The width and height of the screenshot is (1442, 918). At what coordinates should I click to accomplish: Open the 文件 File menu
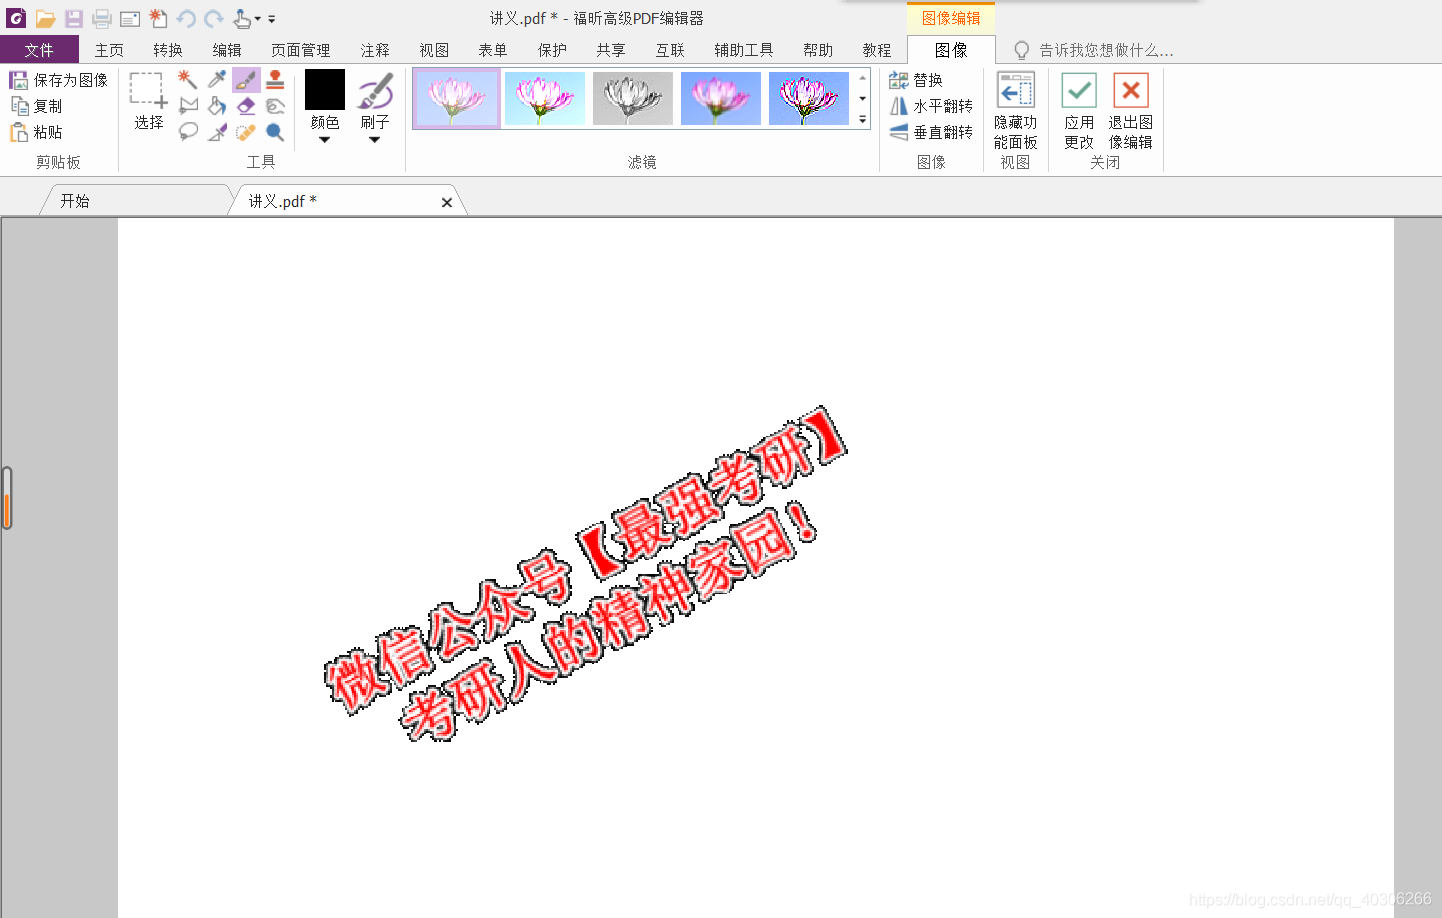39,50
